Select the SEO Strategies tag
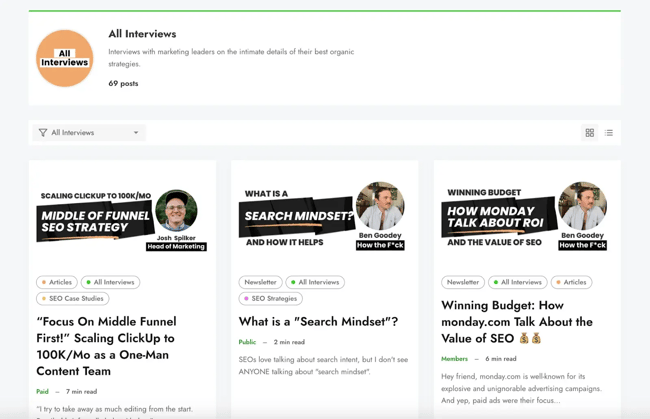 click(271, 298)
